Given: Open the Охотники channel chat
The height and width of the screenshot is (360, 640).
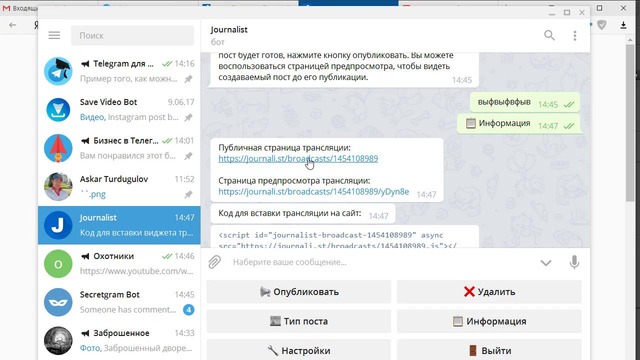Looking at the screenshot, I should (x=119, y=263).
